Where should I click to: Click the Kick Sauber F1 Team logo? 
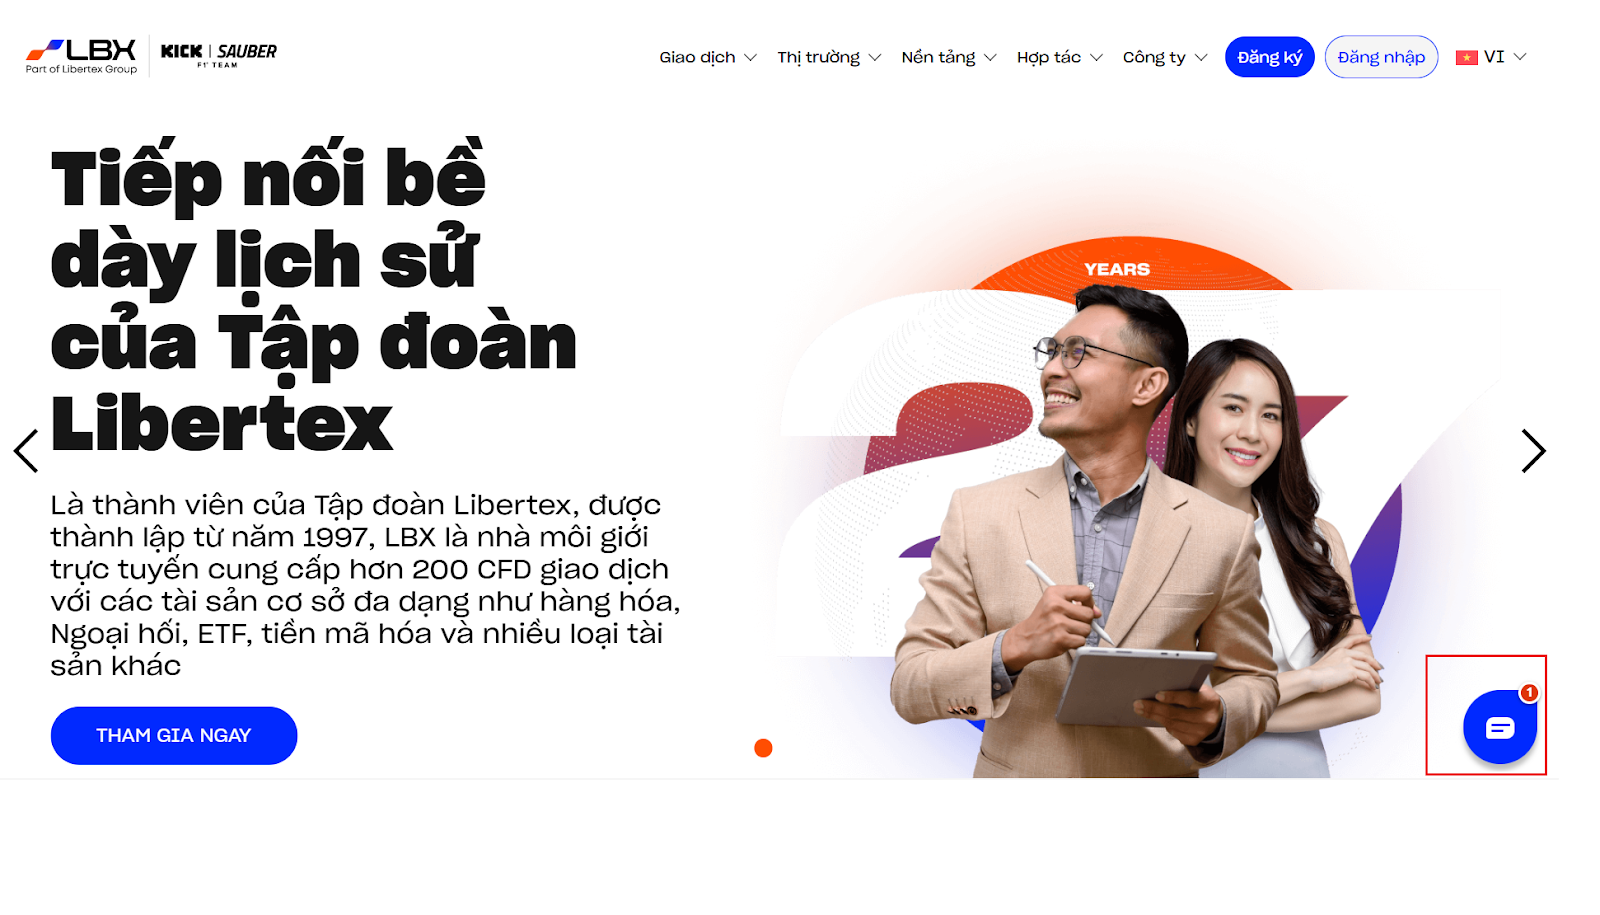[x=219, y=55]
